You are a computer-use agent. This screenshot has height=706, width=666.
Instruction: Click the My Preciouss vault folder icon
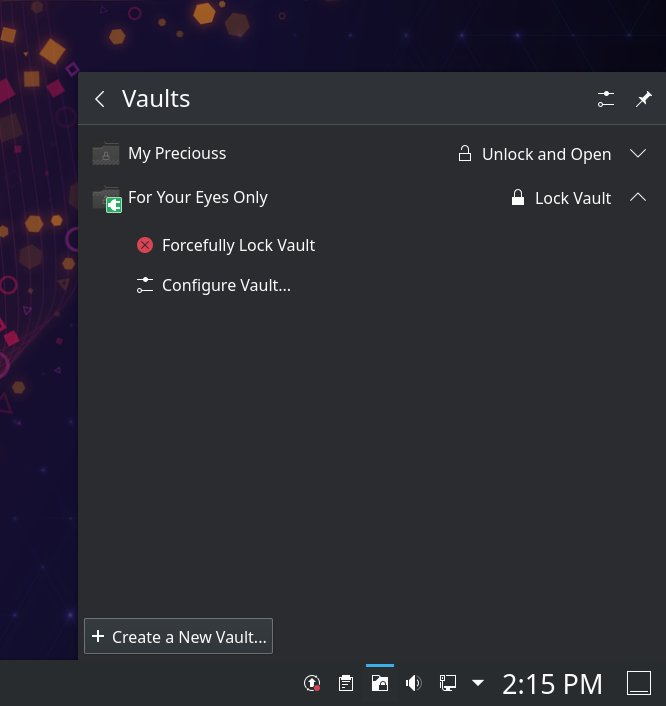point(106,154)
